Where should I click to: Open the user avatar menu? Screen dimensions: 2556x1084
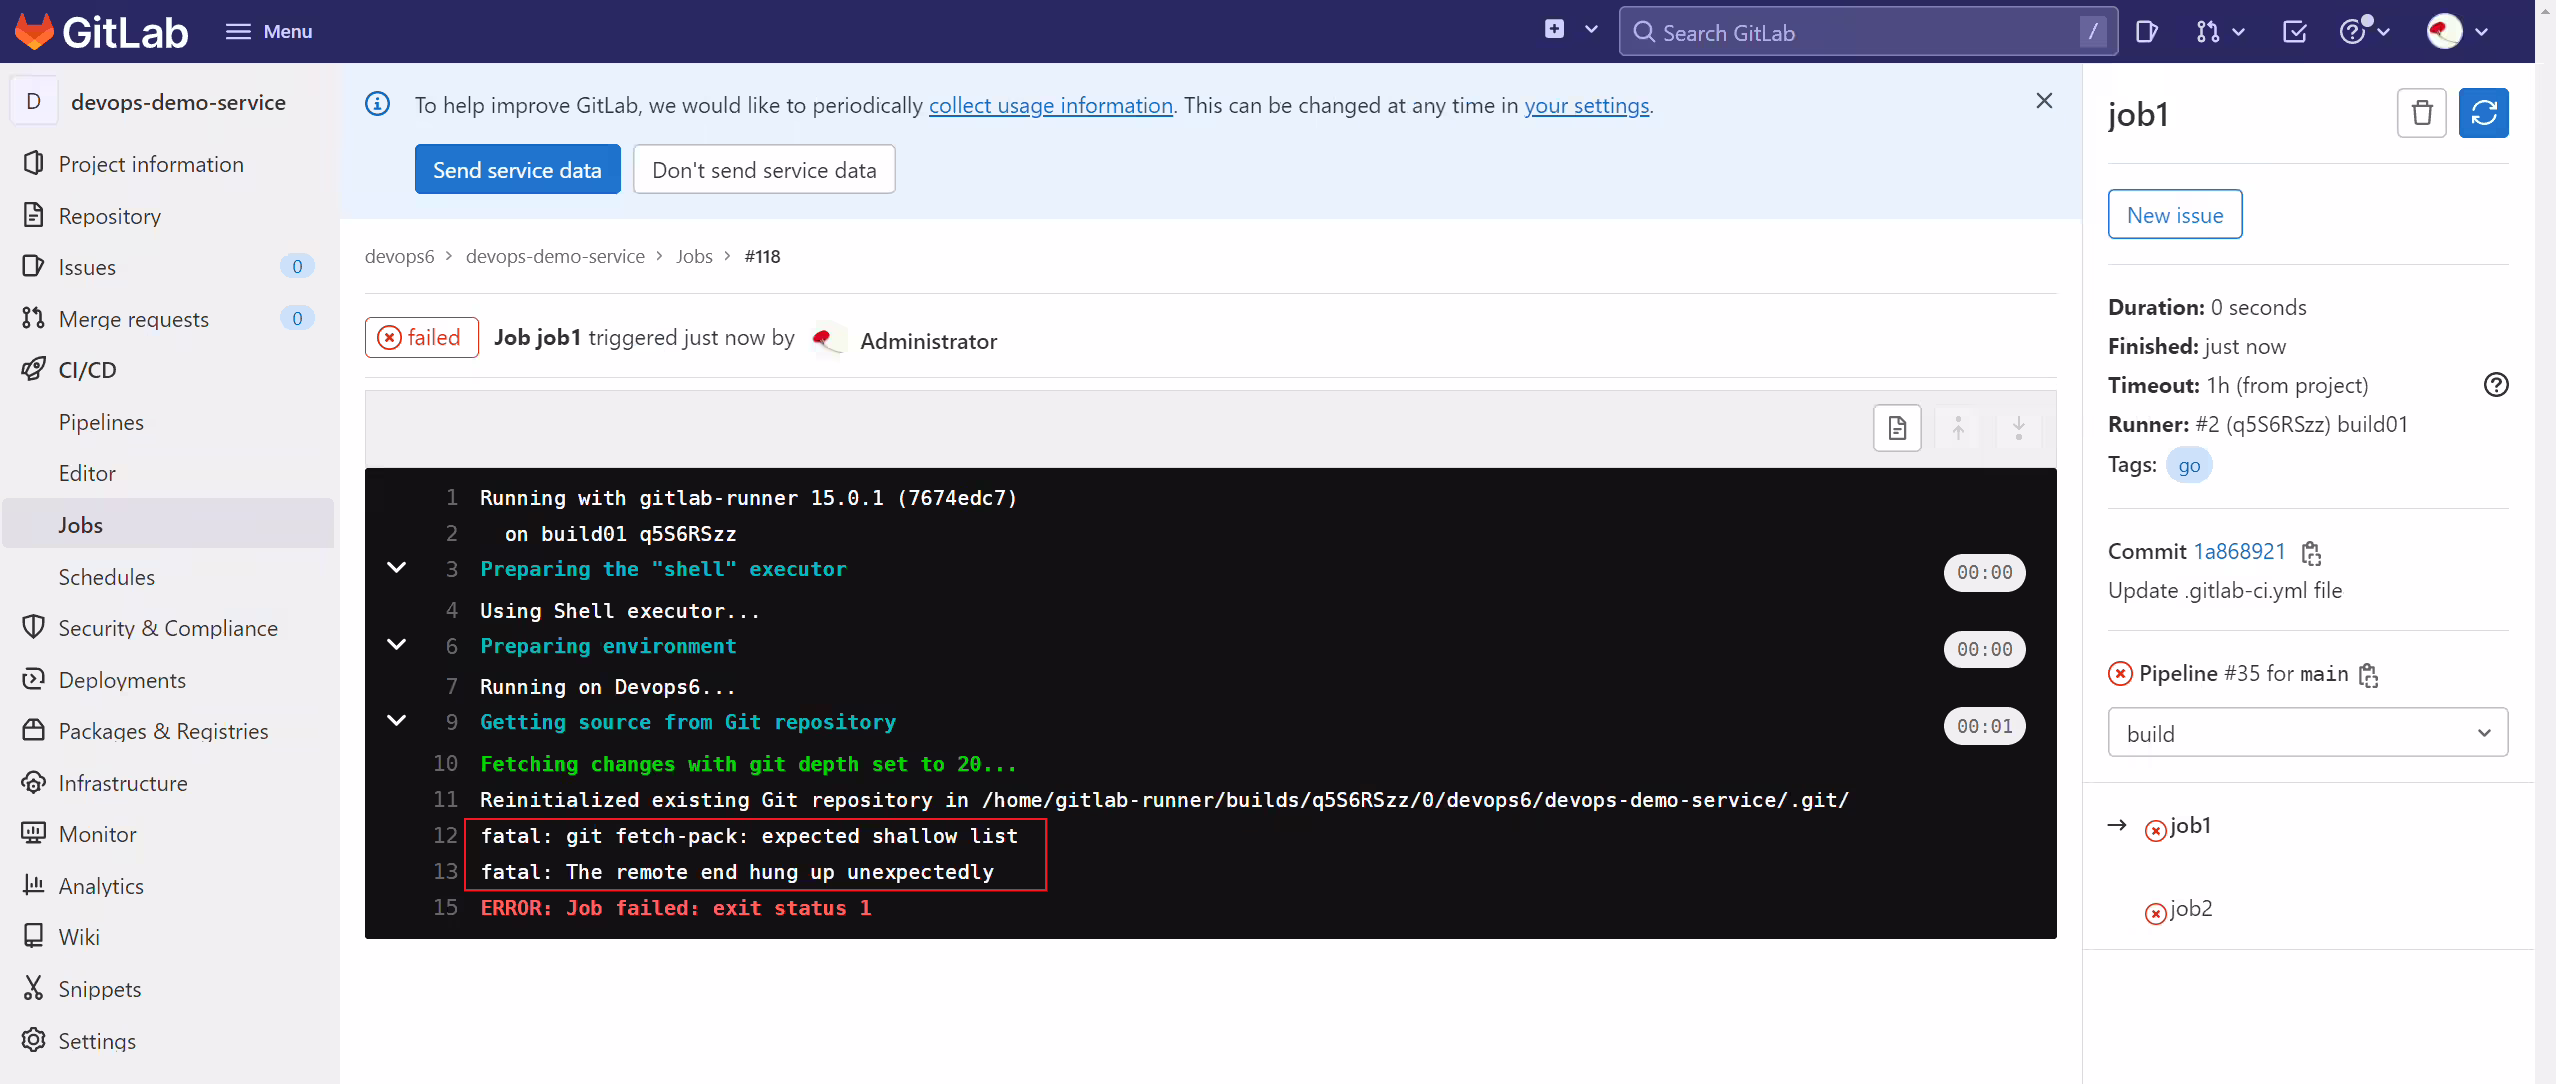[x=2457, y=32]
